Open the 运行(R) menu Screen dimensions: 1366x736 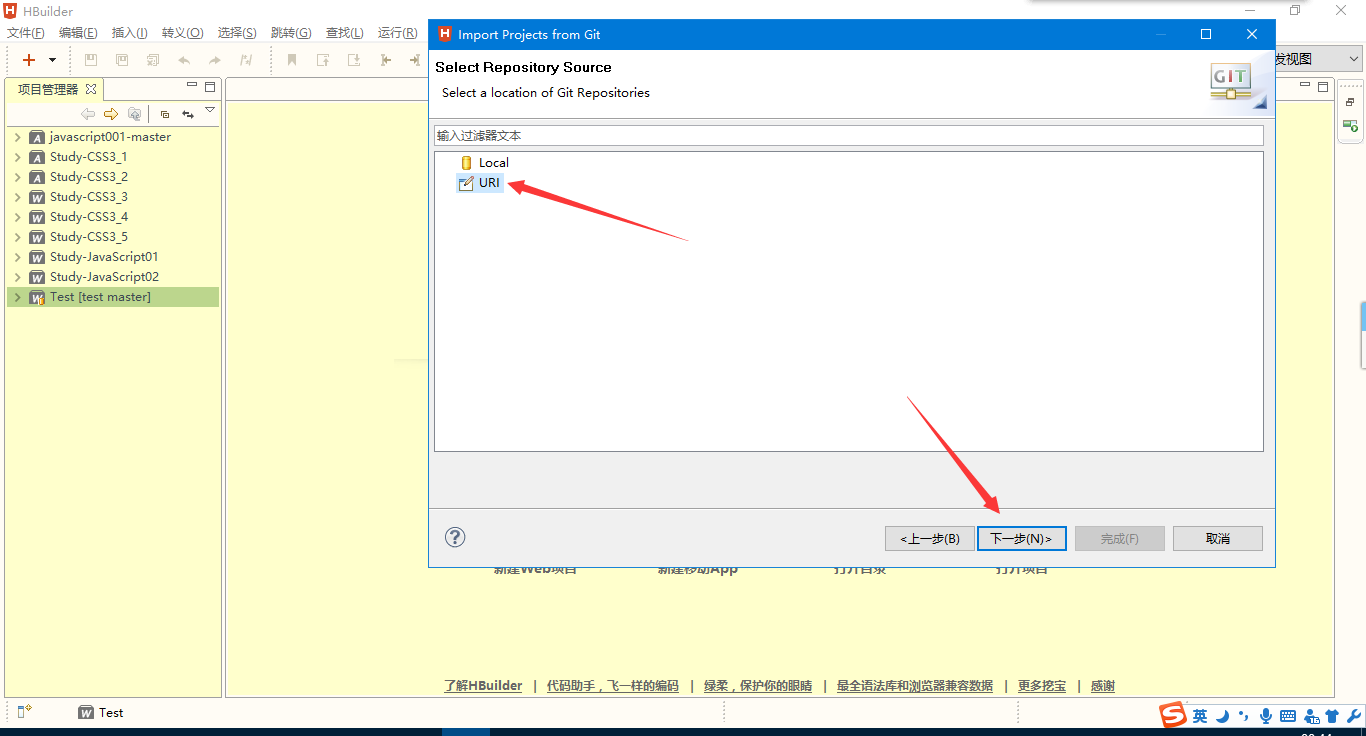(x=397, y=33)
